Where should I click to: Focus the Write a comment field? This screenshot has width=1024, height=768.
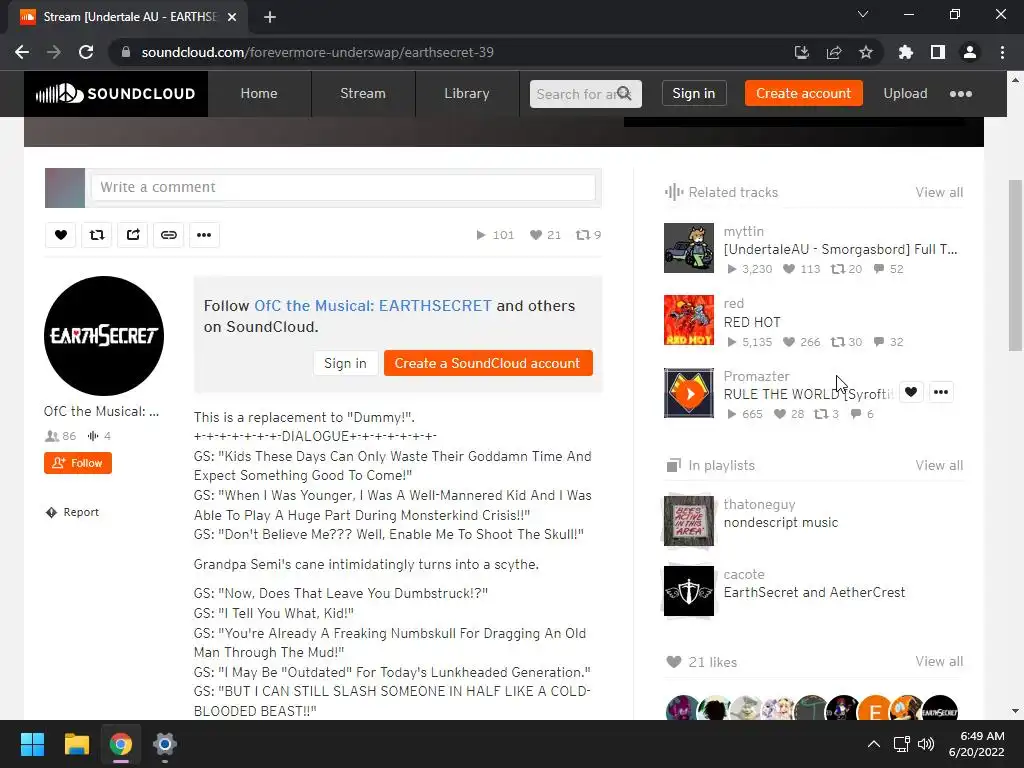click(344, 187)
